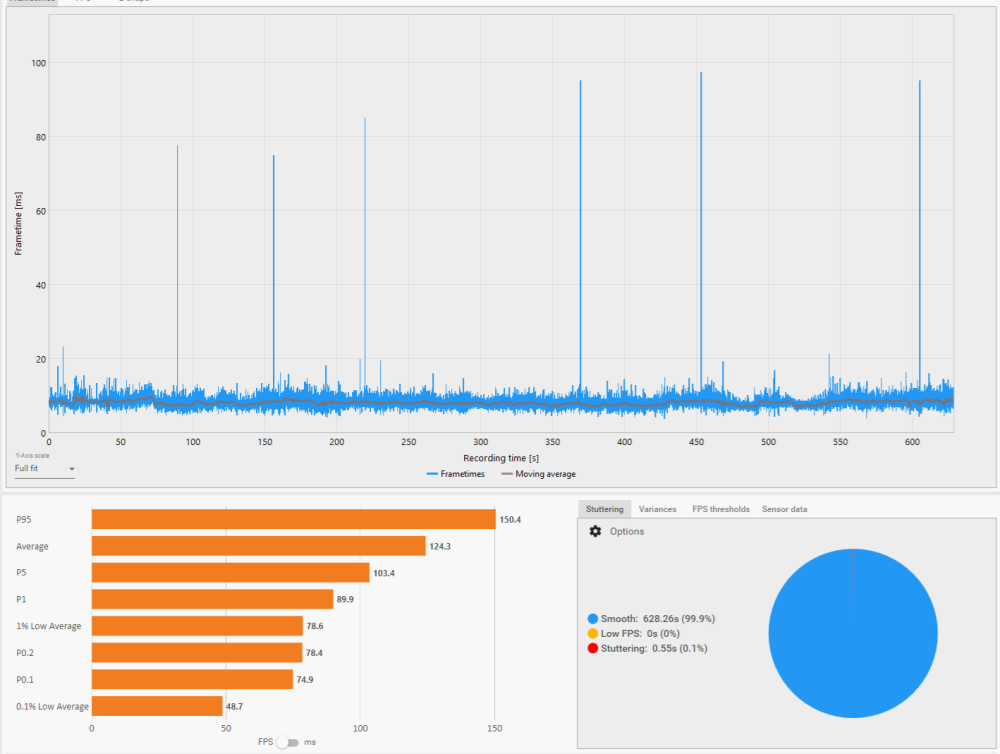Click the red Stuttering legend dot
1000x754 pixels.
pos(593,649)
